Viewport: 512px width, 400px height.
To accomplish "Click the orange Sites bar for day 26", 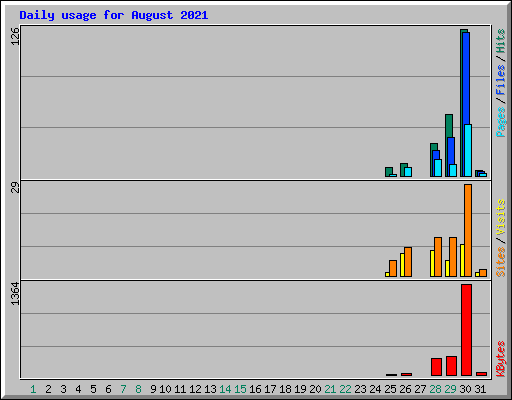I will click(408, 262).
